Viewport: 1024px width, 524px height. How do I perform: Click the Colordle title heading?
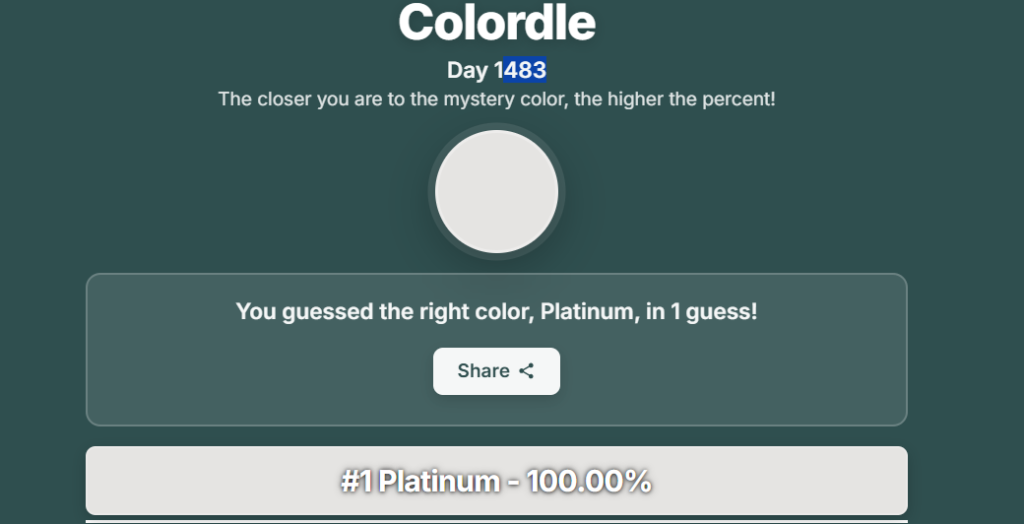coord(497,22)
